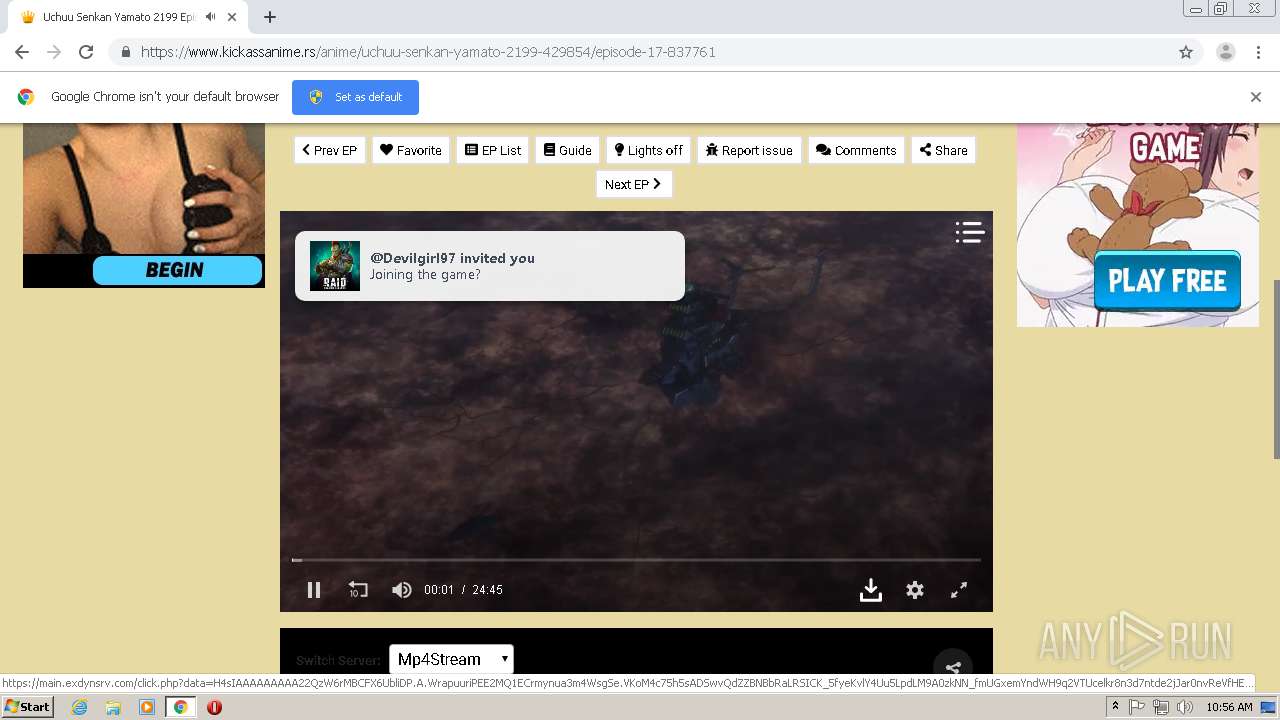Enter fullscreen video mode
This screenshot has width=1280, height=720.
[x=959, y=590]
